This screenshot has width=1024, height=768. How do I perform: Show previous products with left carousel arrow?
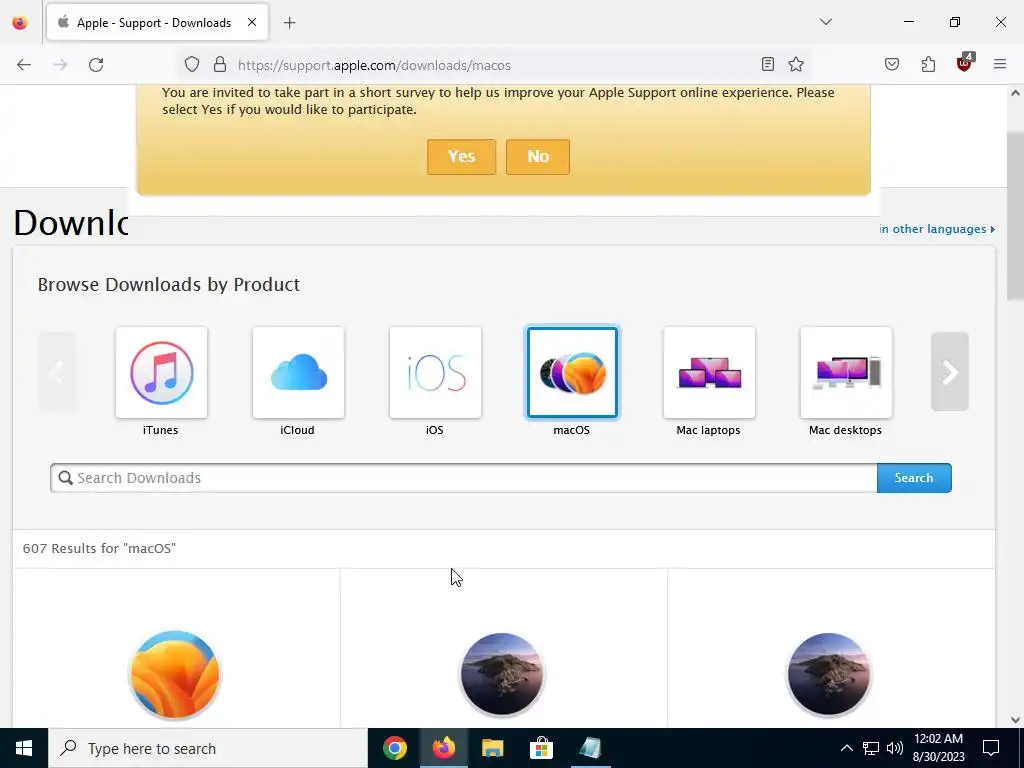click(57, 372)
